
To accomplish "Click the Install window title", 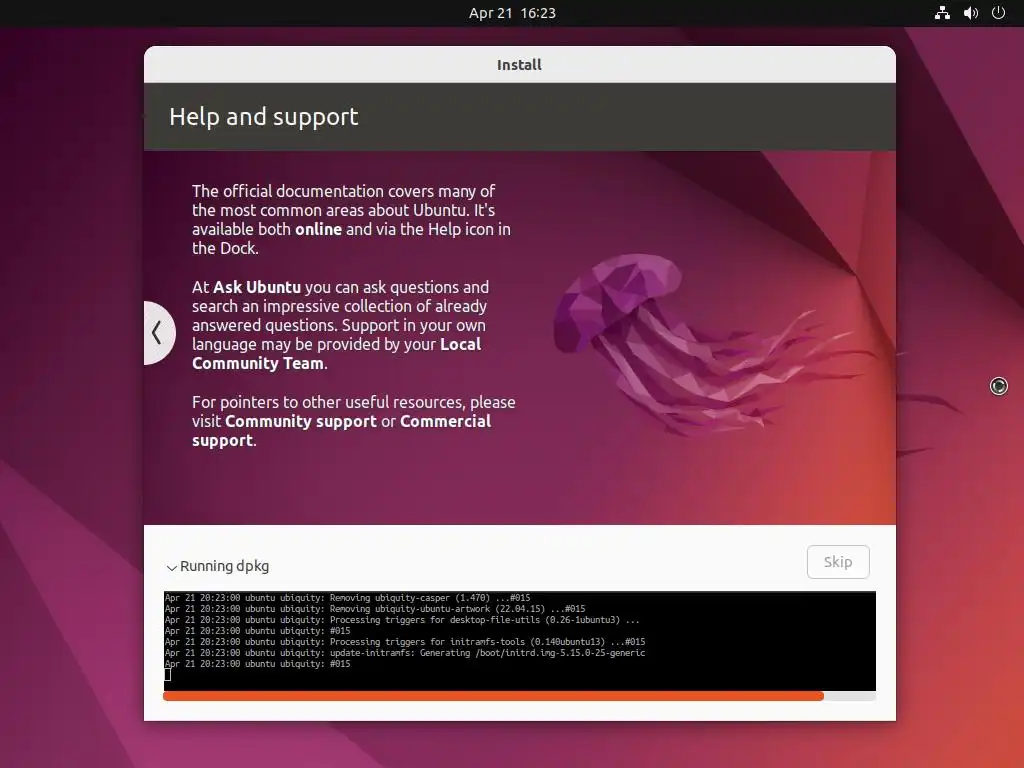I will (519, 65).
